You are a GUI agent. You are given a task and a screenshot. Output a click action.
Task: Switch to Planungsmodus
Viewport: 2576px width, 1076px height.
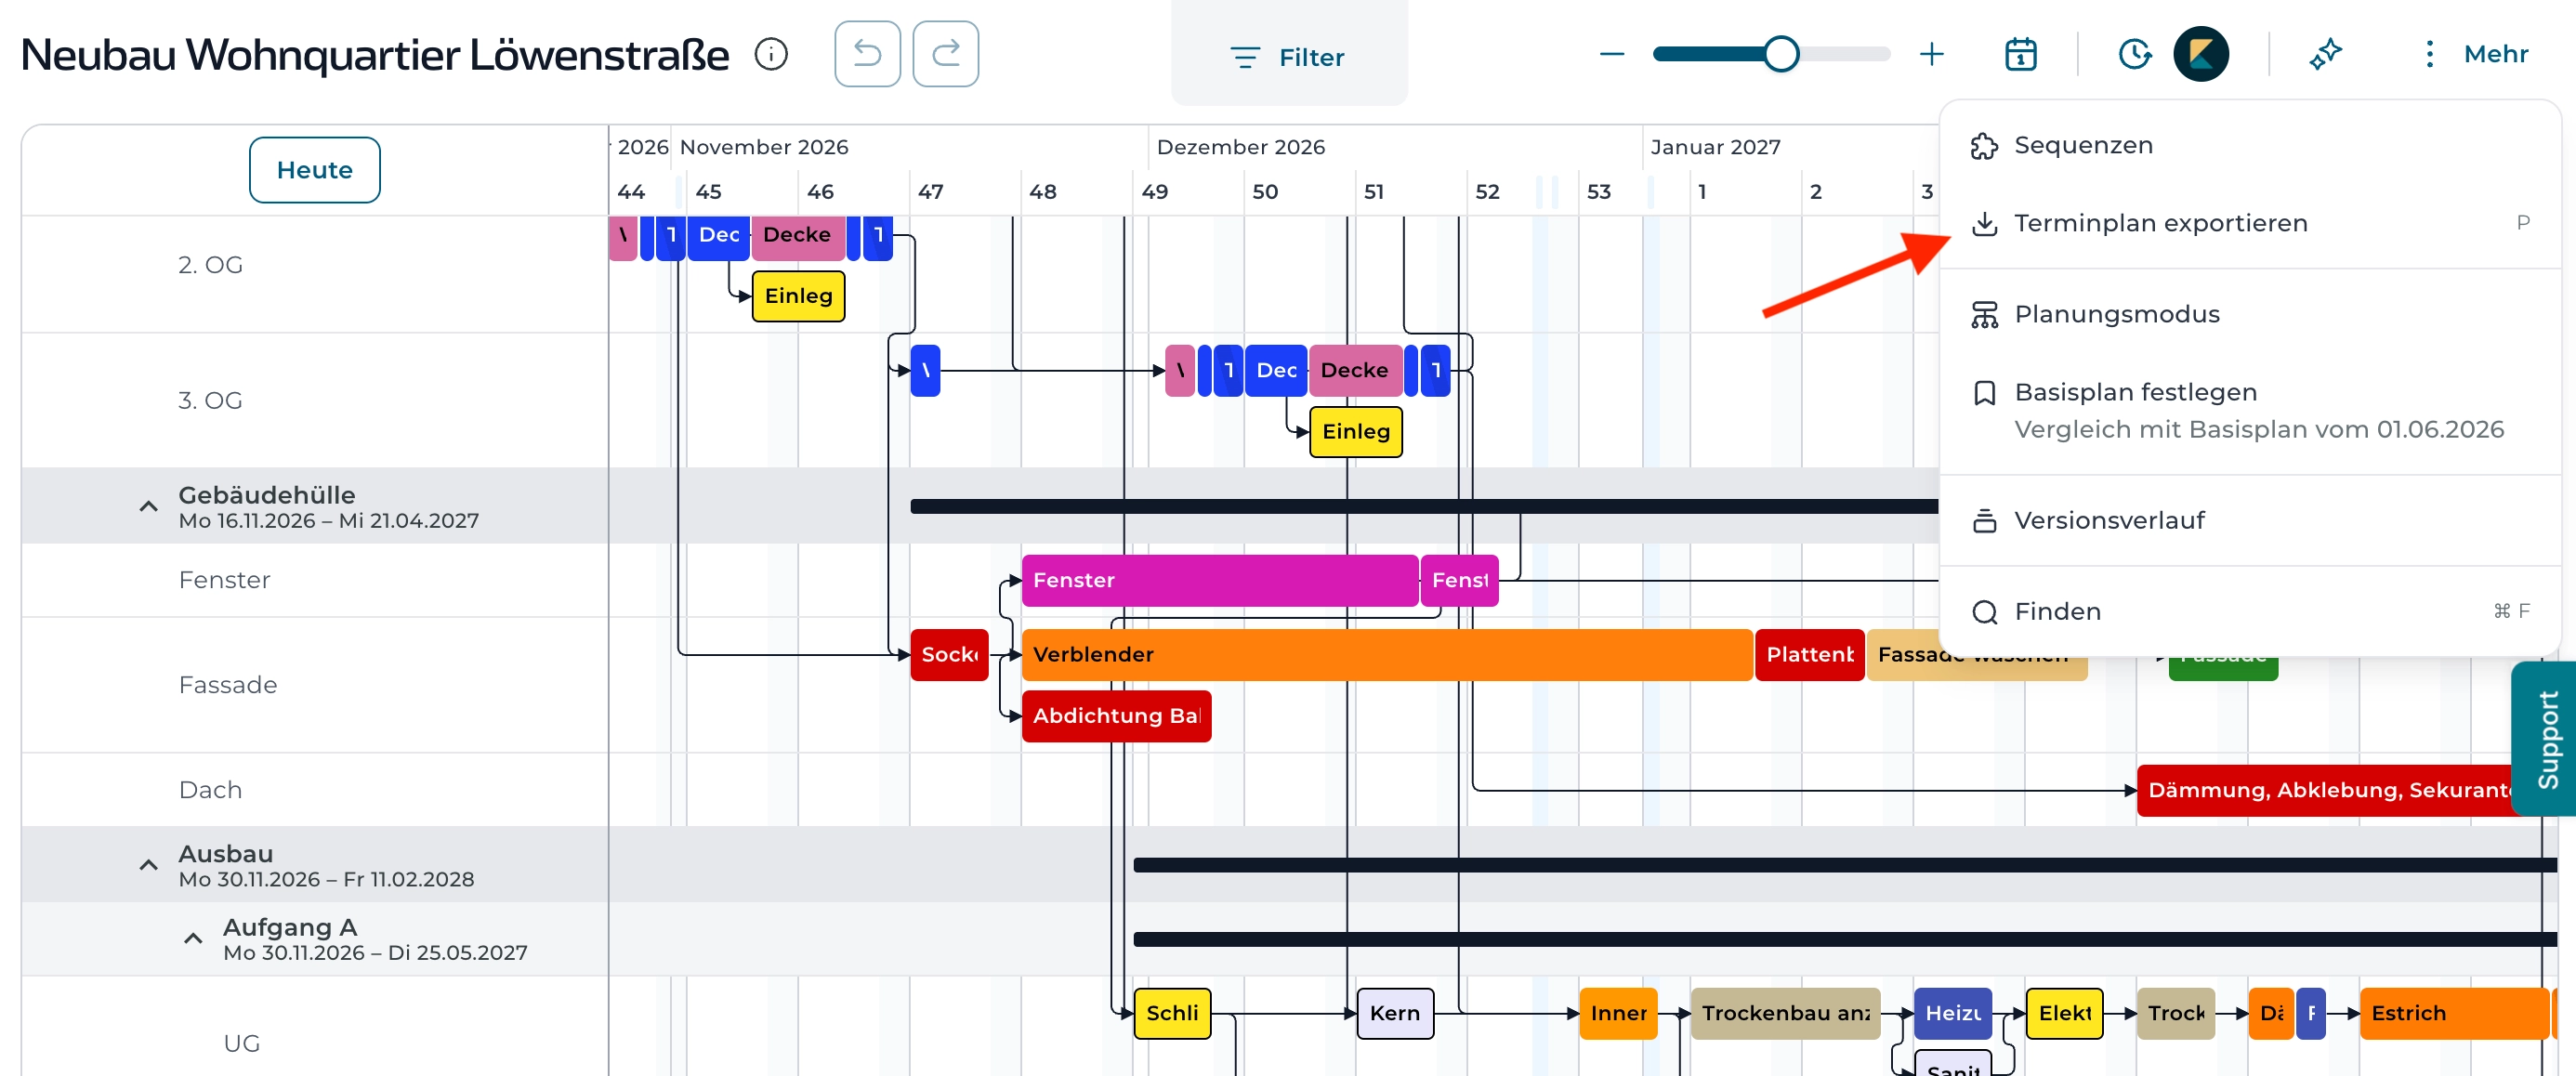pyautogui.click(x=2250, y=314)
